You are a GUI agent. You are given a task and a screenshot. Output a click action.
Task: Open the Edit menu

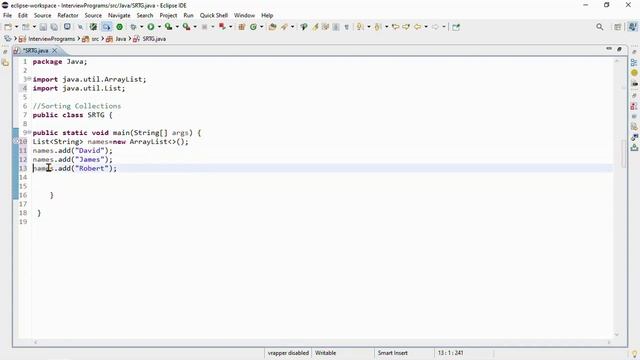pyautogui.click(x=22, y=16)
